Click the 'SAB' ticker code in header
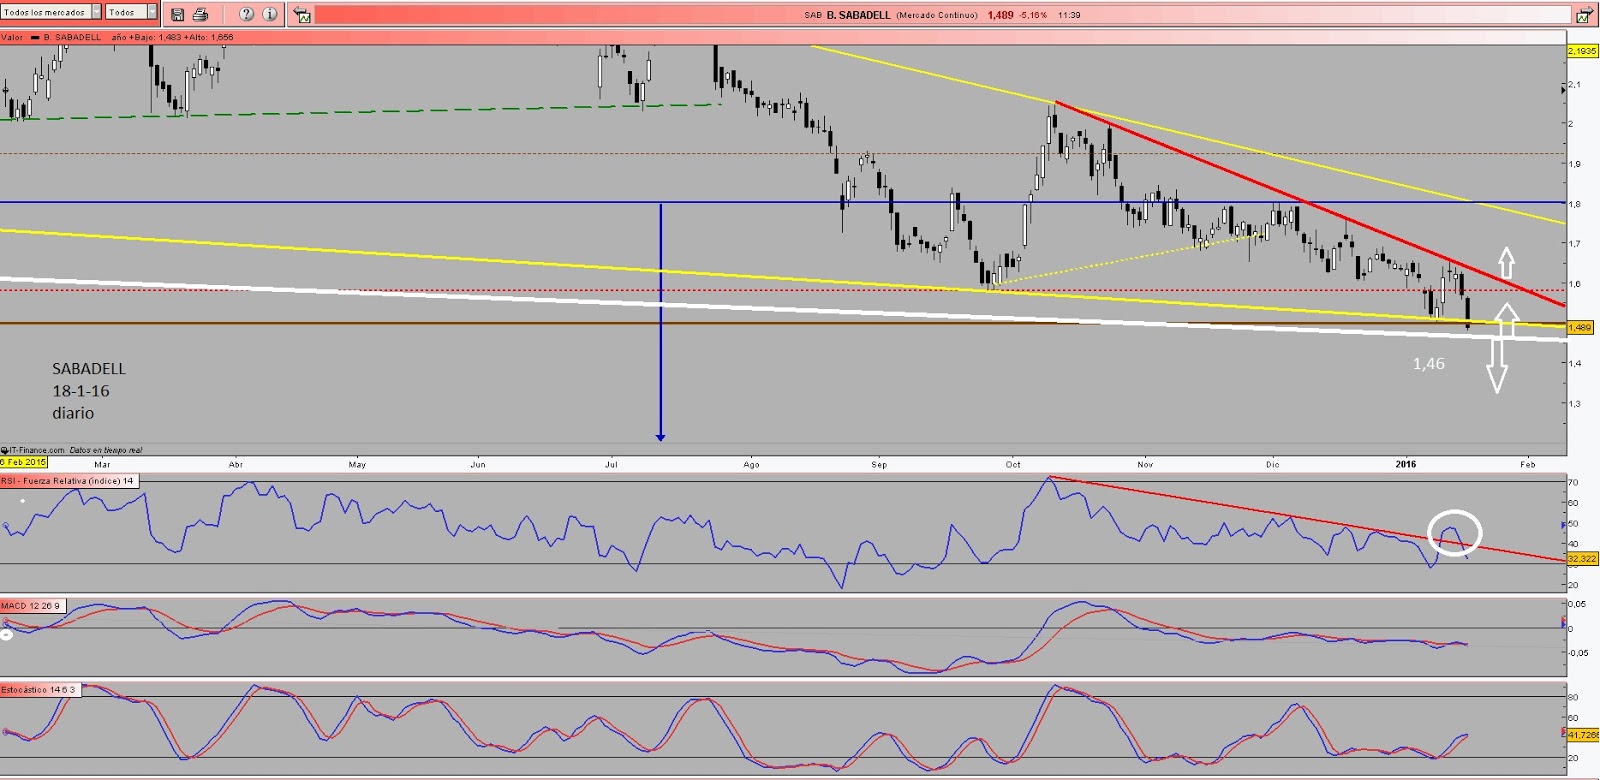 click(x=813, y=15)
